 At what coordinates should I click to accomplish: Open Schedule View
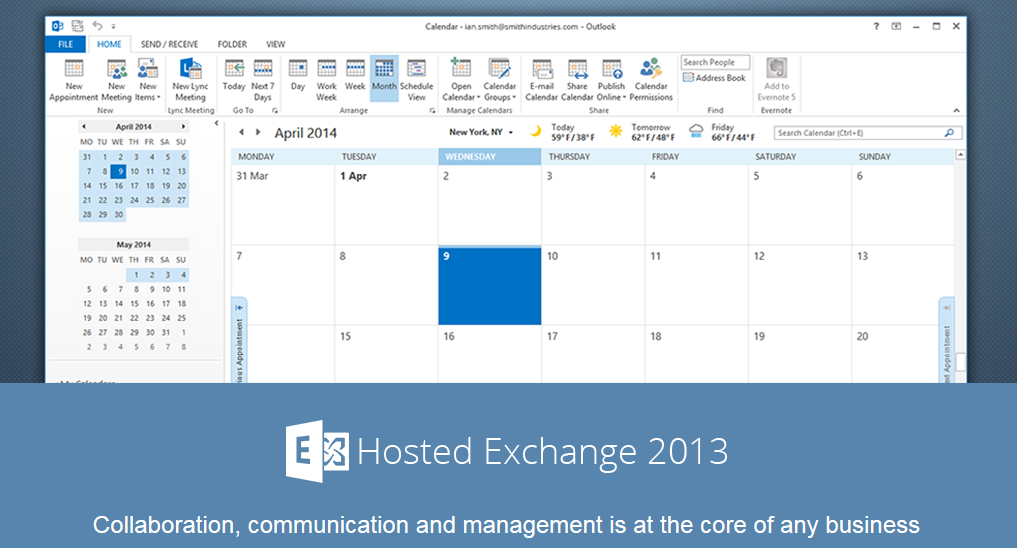tap(416, 80)
